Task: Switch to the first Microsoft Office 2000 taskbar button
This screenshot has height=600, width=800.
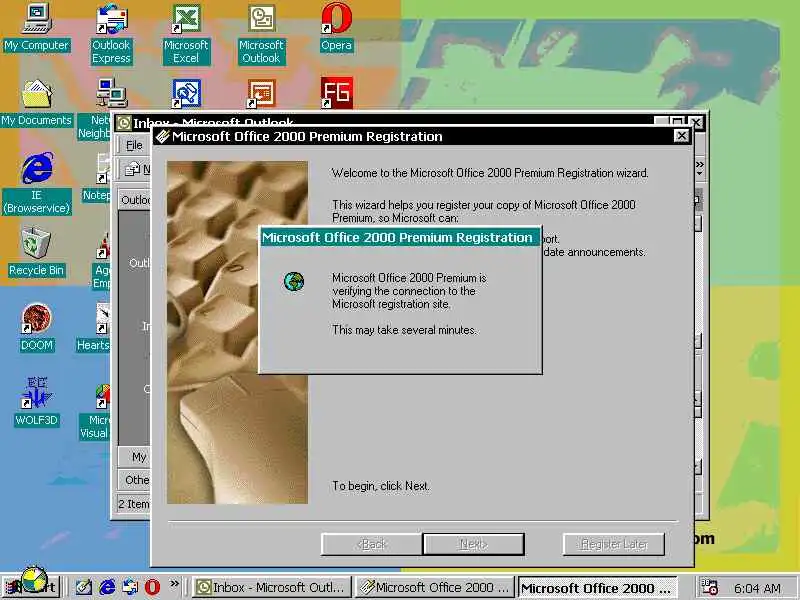Action: (x=434, y=587)
